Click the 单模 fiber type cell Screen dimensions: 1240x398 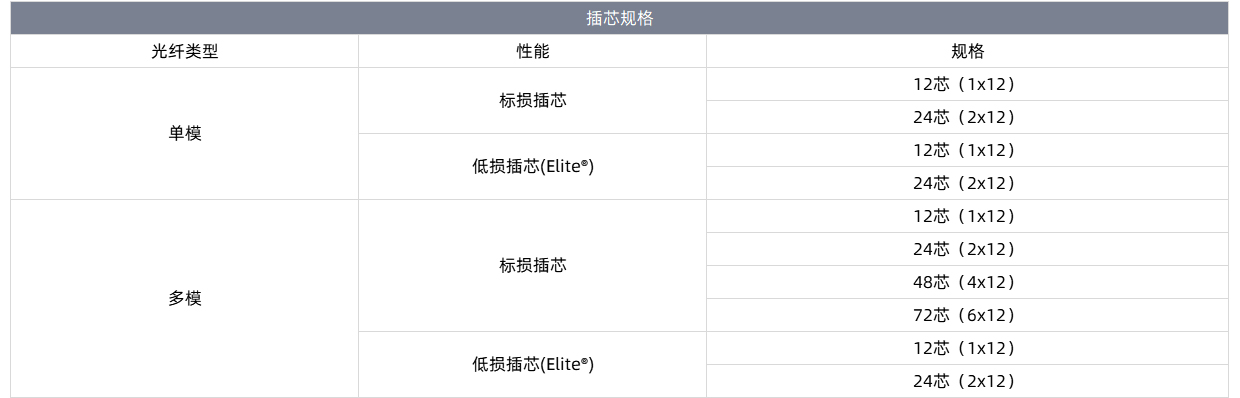(x=185, y=134)
